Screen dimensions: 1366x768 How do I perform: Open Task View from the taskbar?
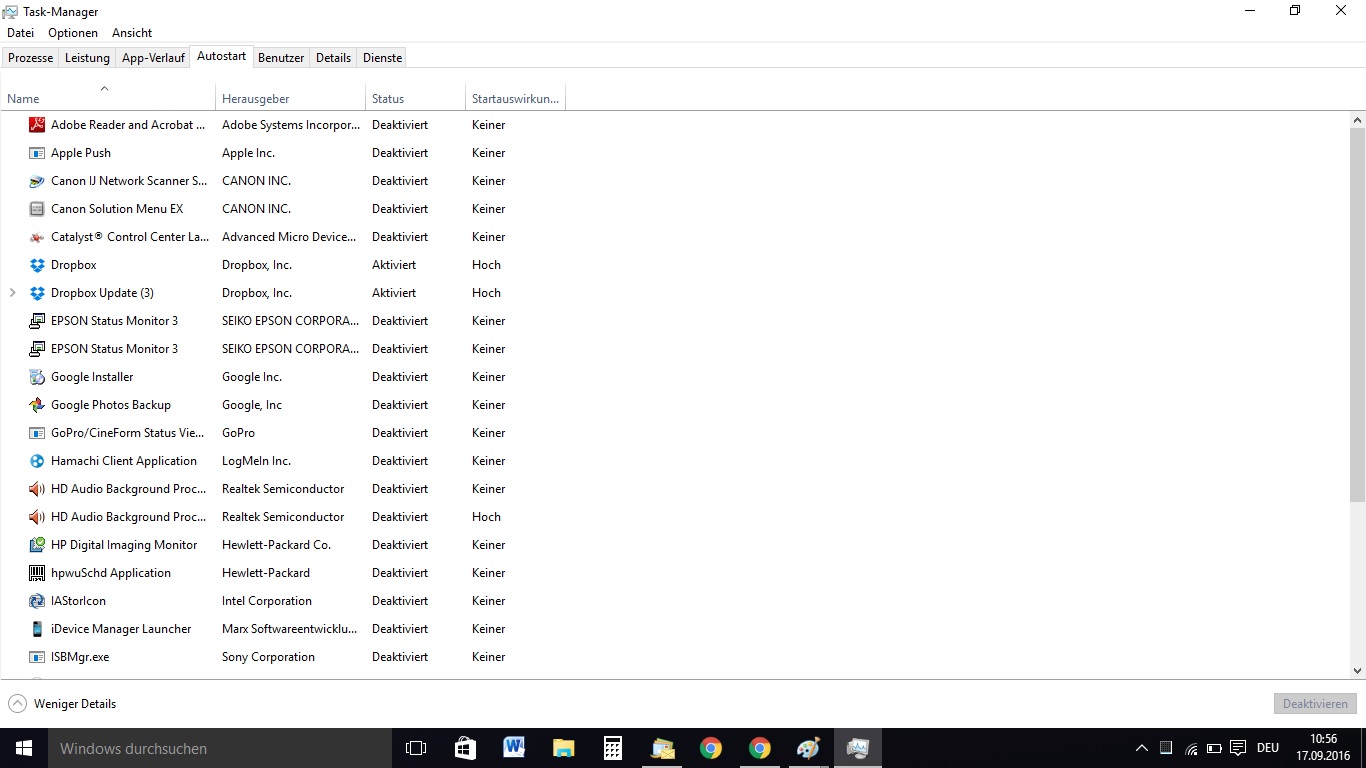[416, 748]
